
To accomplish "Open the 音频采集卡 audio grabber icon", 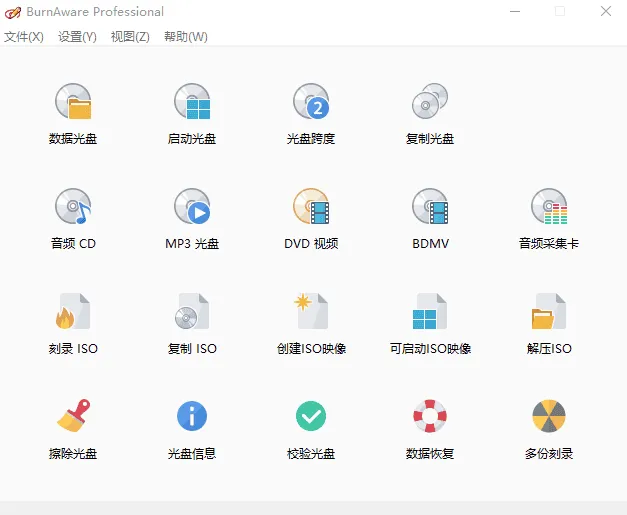I will [549, 207].
